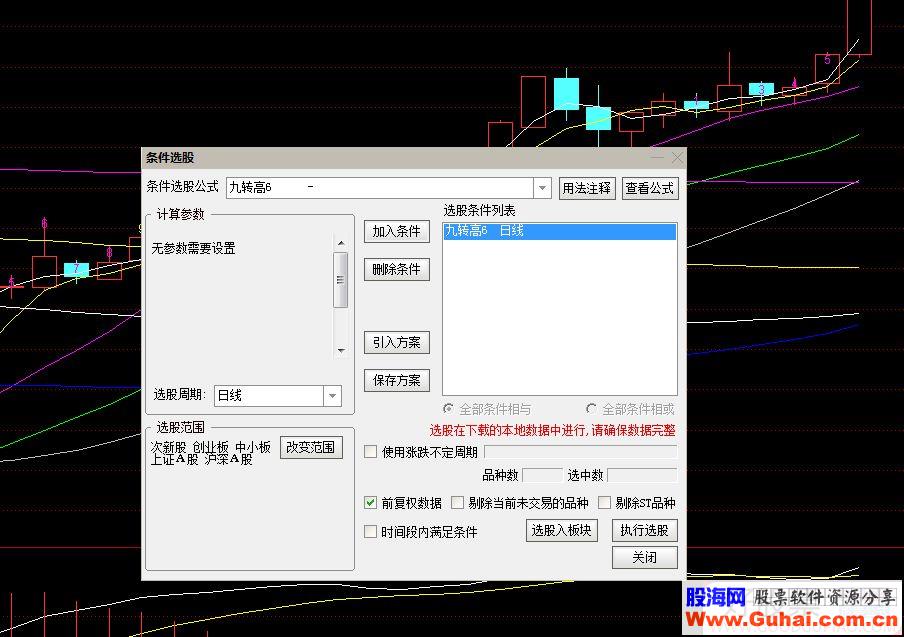Click the 用法注释 button
This screenshot has width=904, height=637.
587,188
